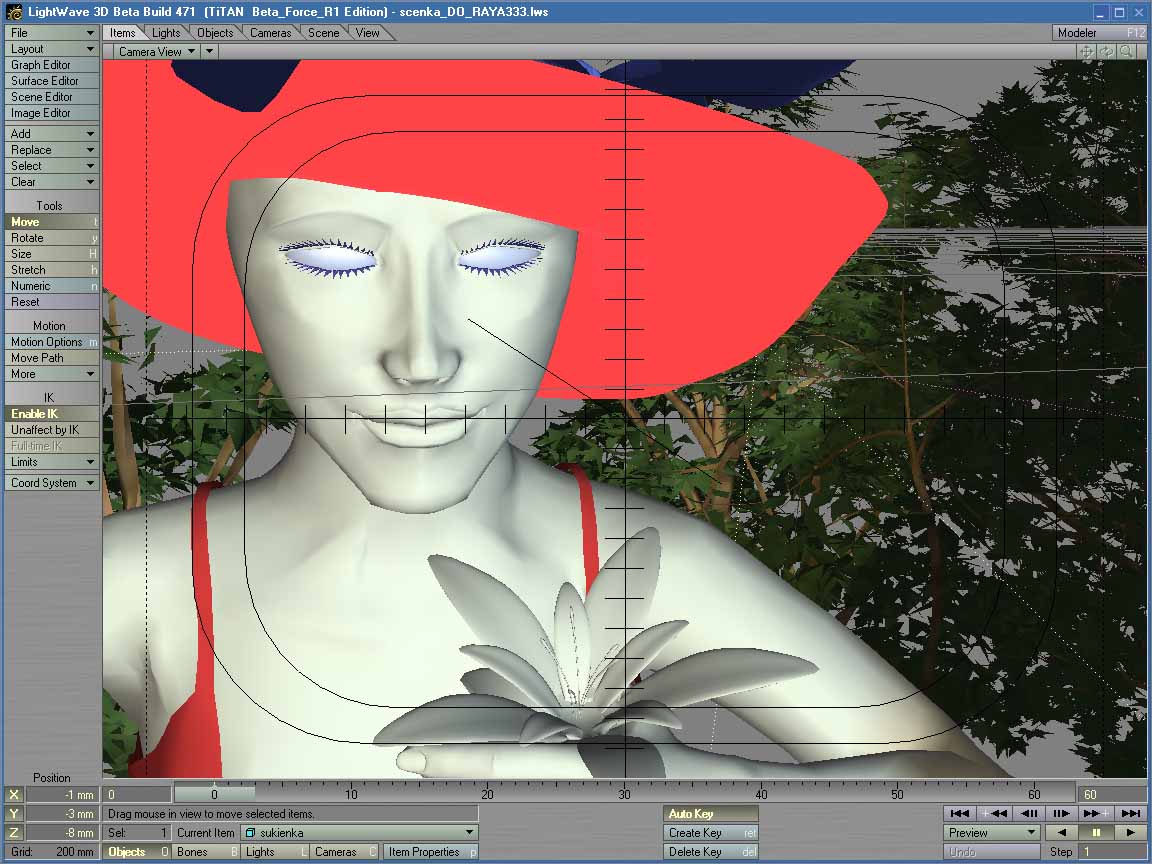The height and width of the screenshot is (864, 1152).
Task: Step forward one frame
Action: pyautogui.click(x=1062, y=813)
